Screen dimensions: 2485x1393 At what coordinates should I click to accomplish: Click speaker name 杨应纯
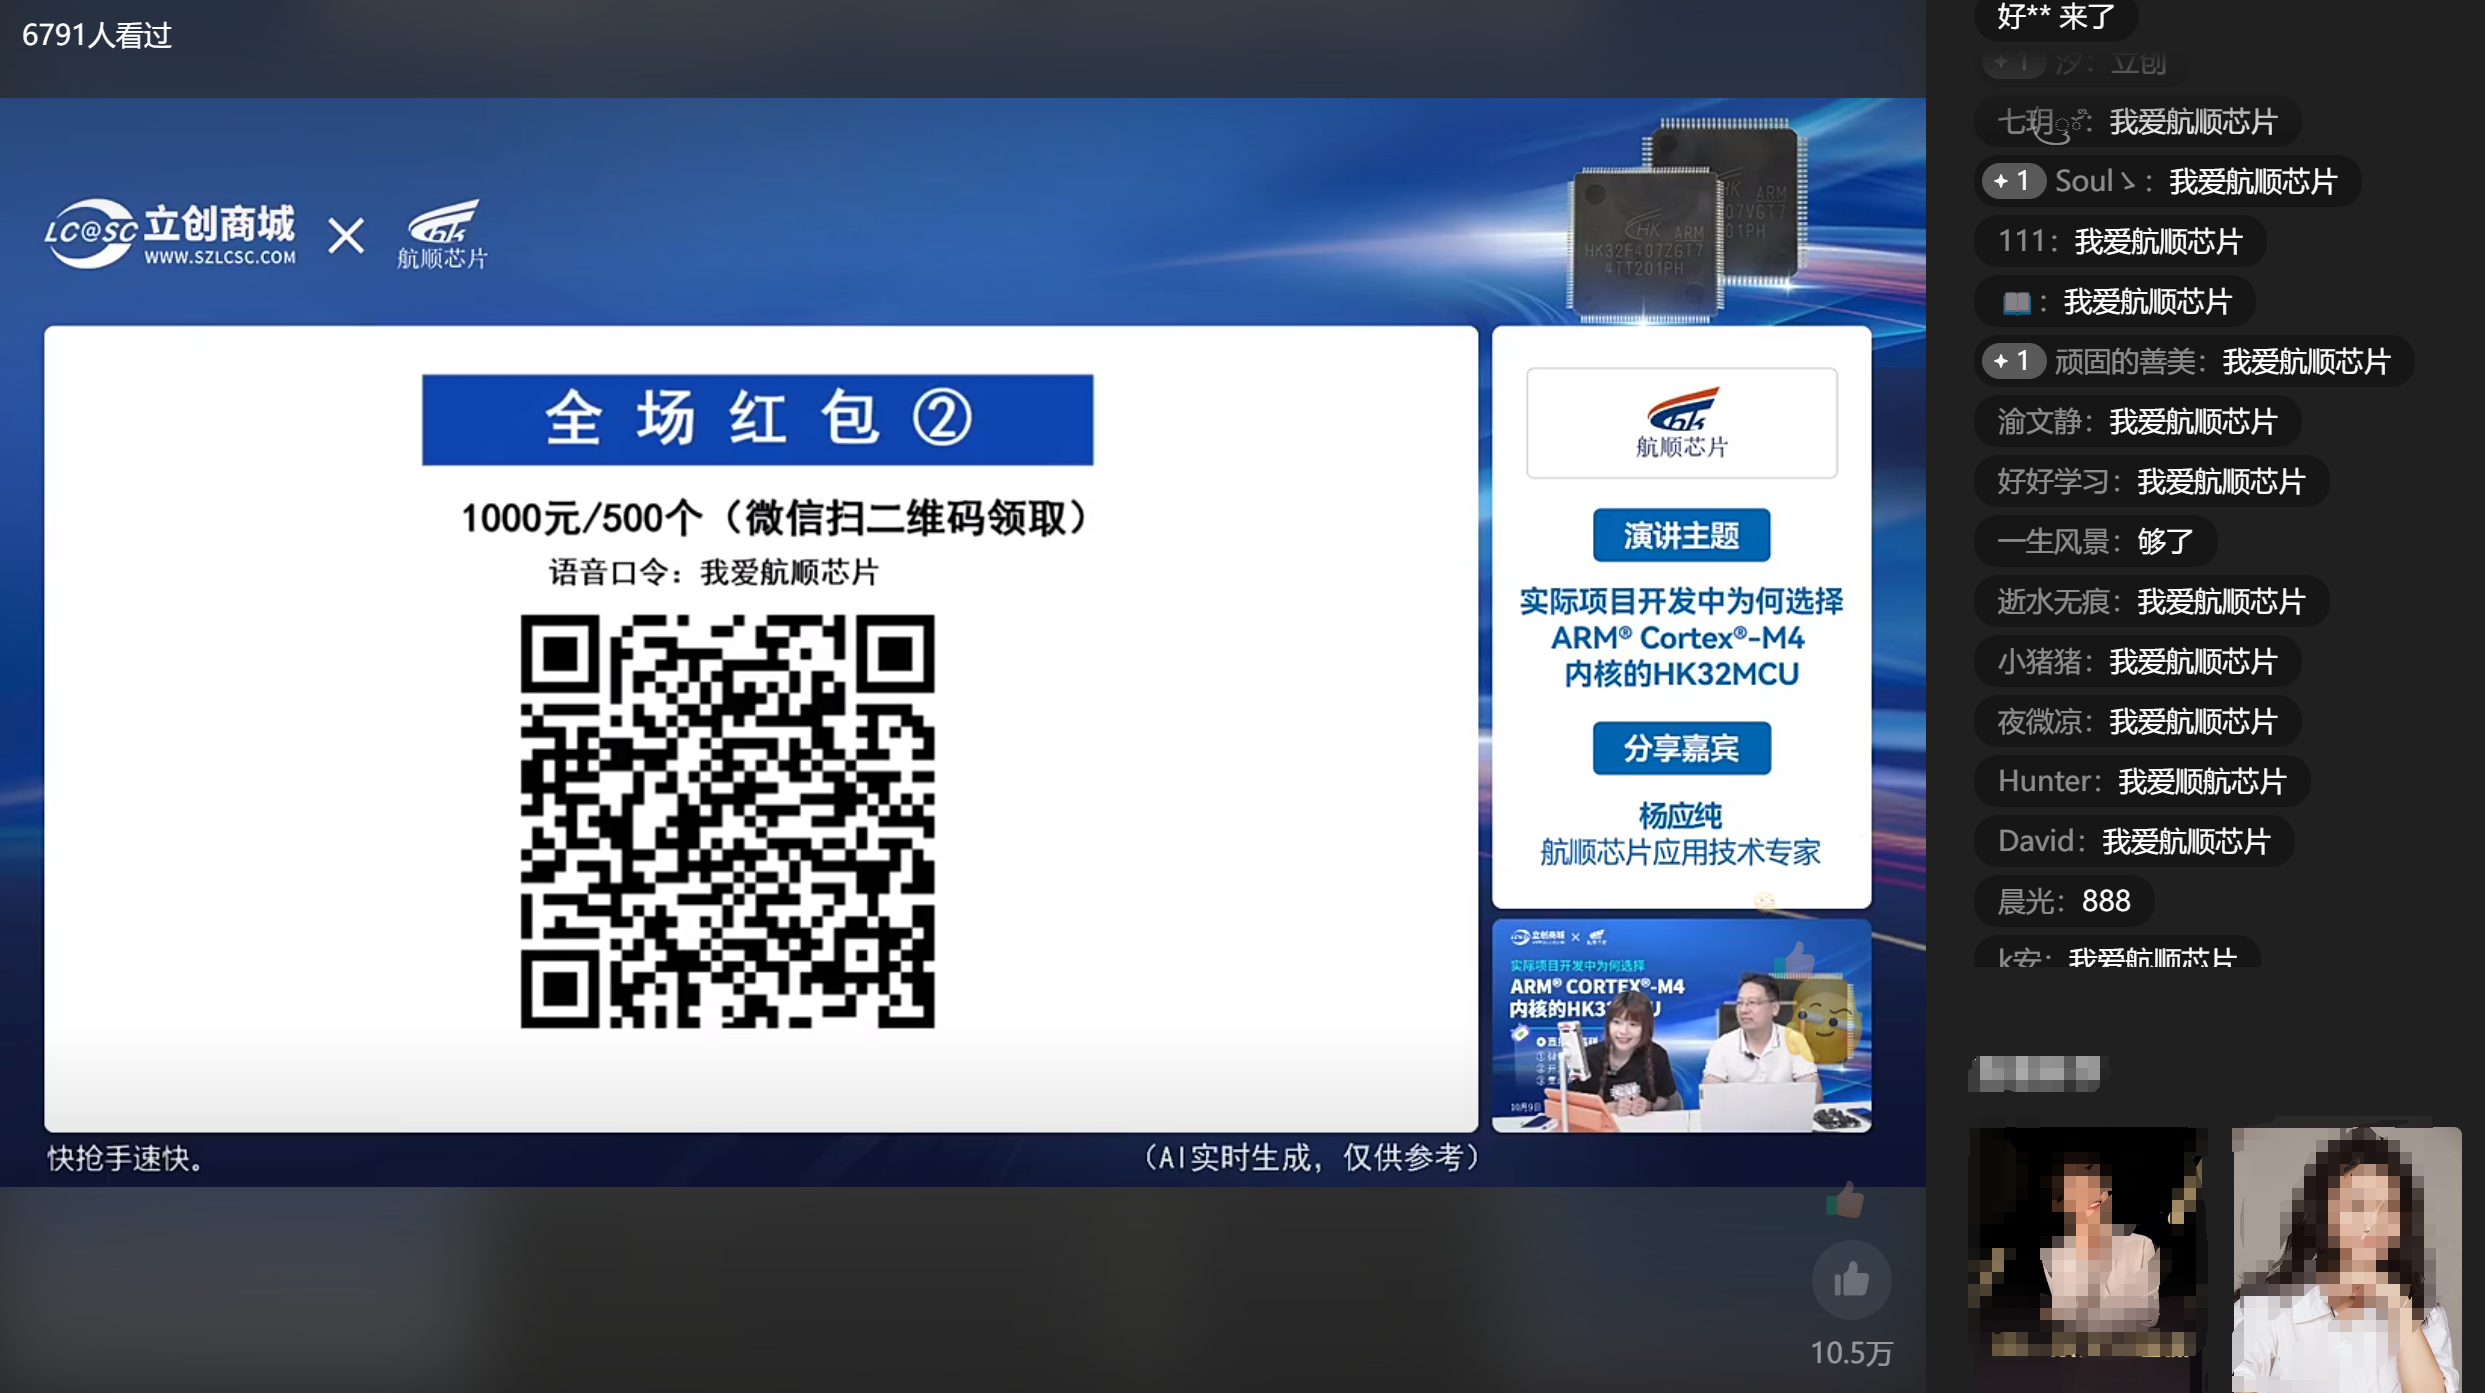click(1680, 816)
